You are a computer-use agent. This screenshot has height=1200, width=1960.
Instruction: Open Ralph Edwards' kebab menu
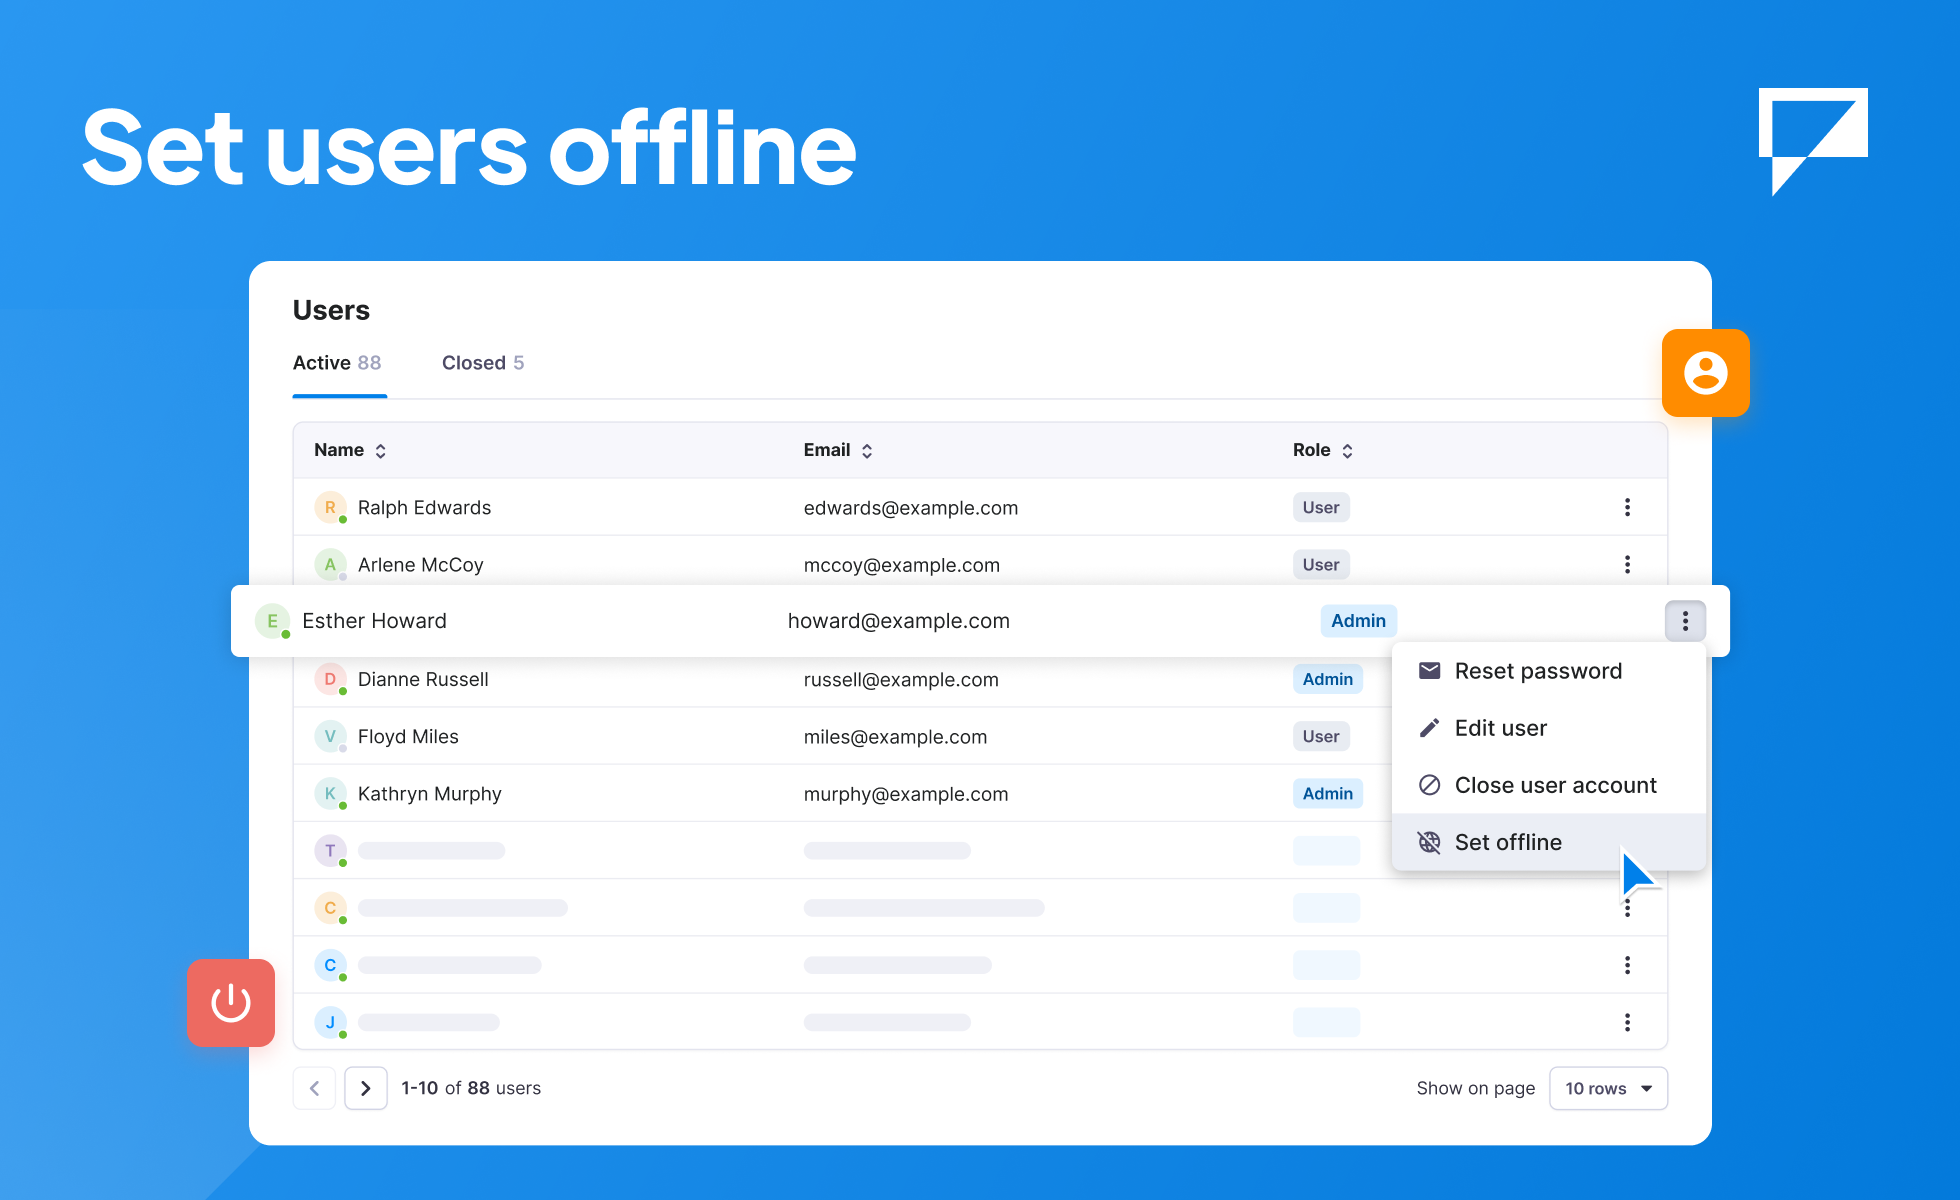click(x=1627, y=507)
